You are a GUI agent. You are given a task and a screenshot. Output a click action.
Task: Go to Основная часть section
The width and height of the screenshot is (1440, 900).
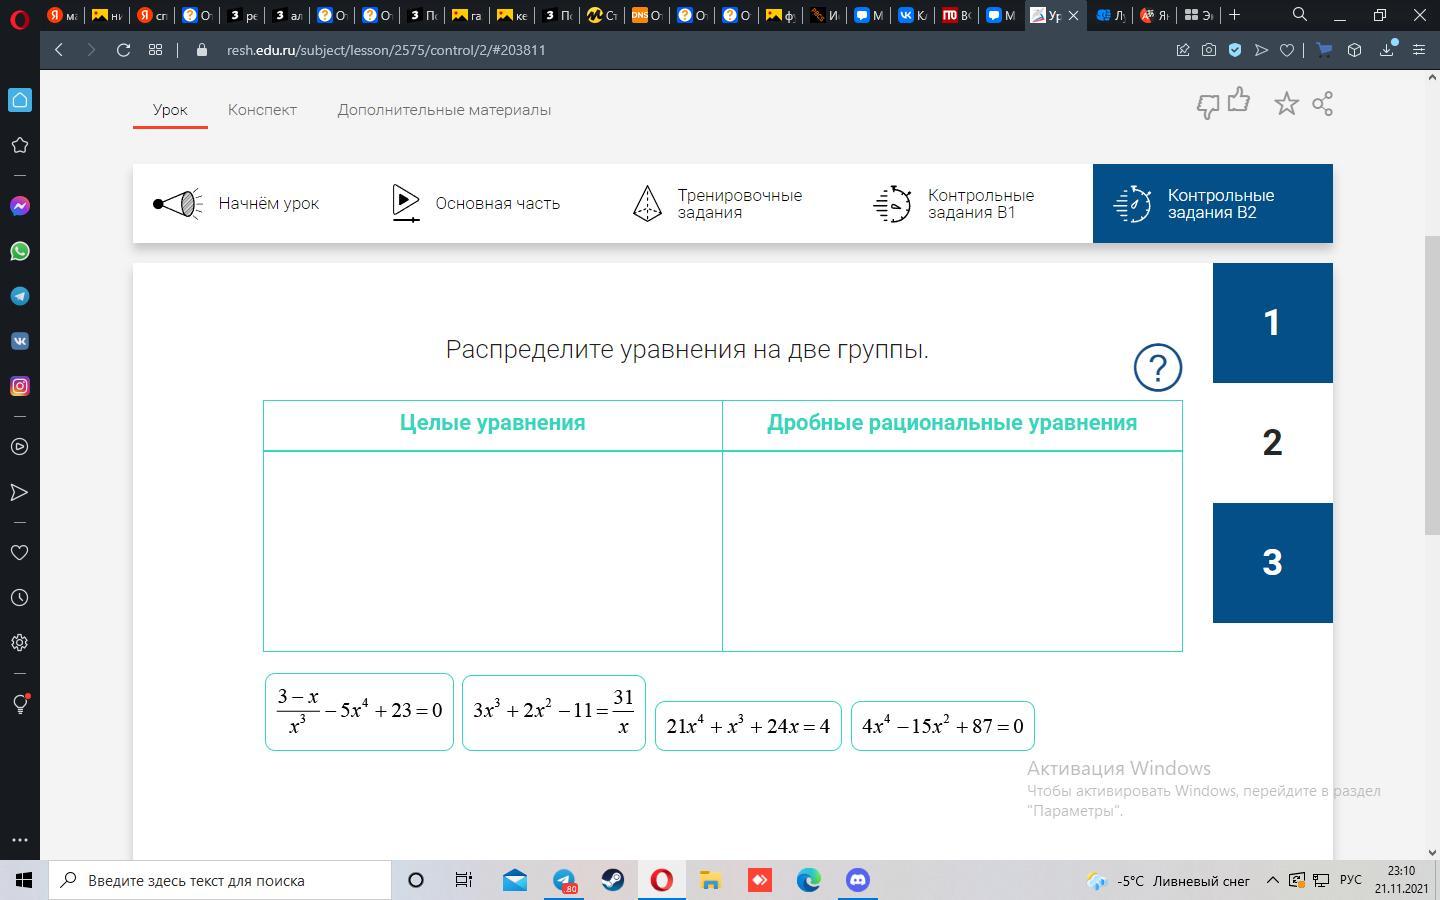pyautogui.click(x=476, y=203)
